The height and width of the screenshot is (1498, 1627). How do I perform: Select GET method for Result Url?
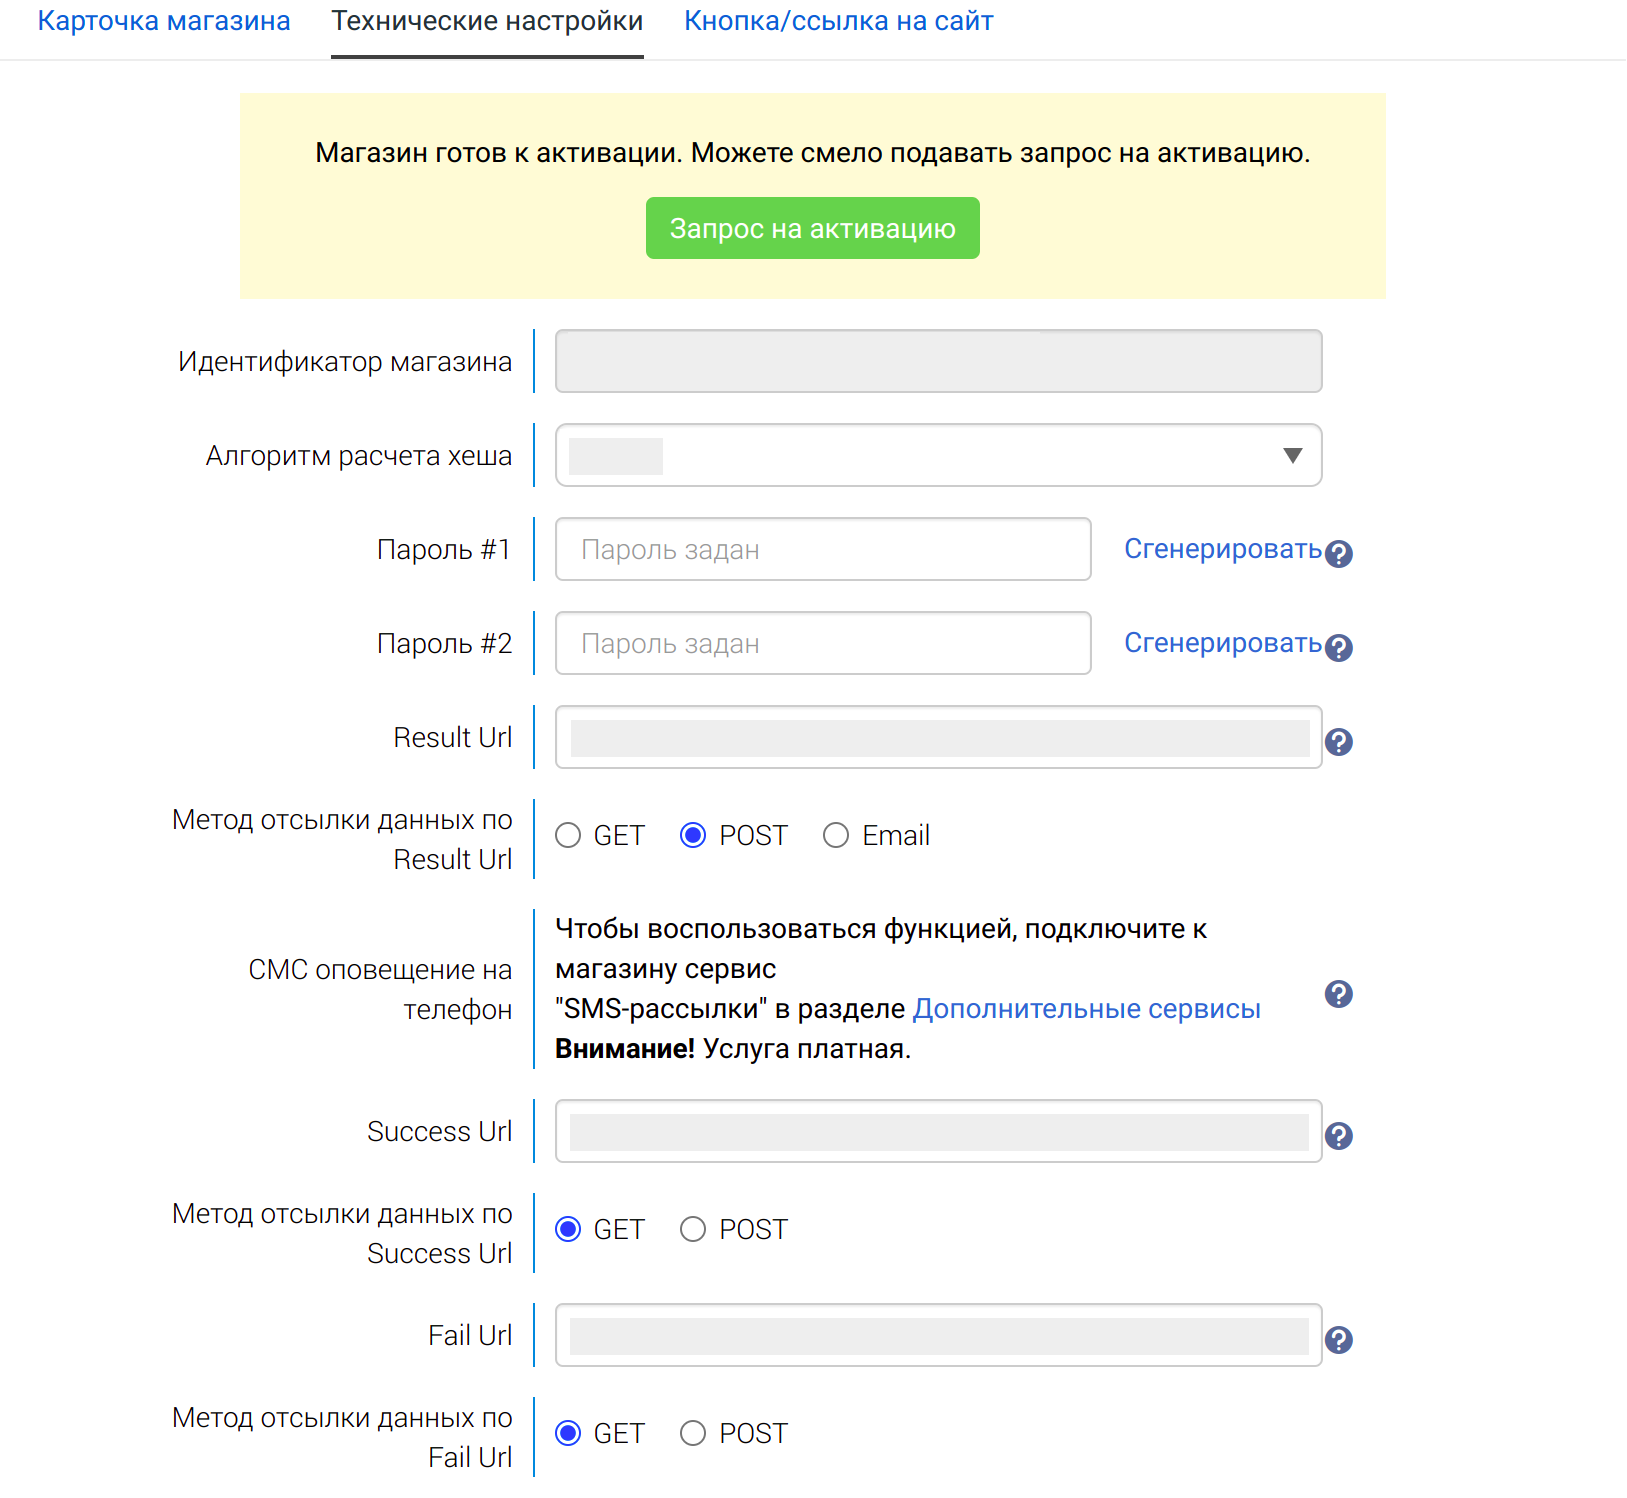point(568,835)
